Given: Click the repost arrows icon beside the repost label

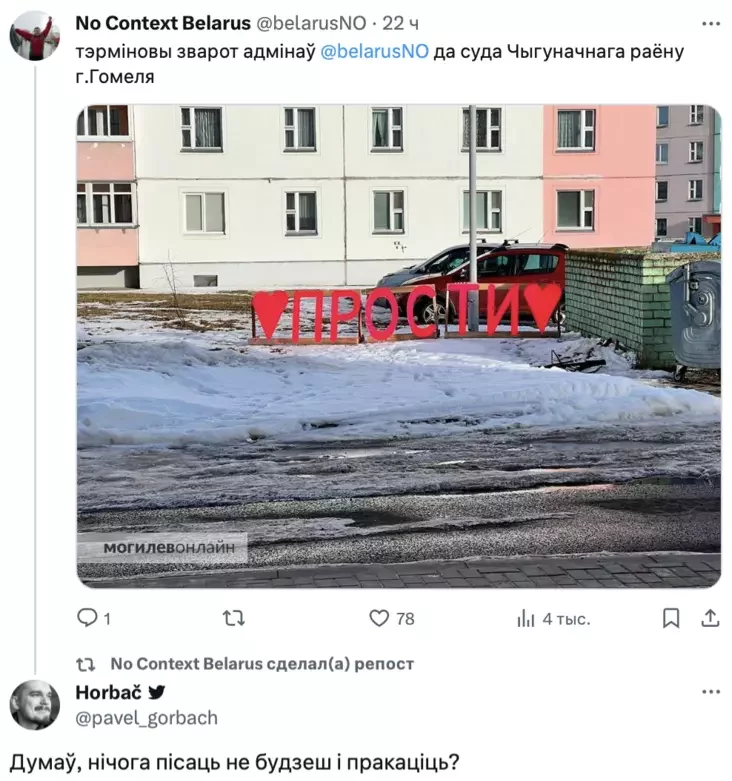Looking at the screenshot, I should [85, 664].
